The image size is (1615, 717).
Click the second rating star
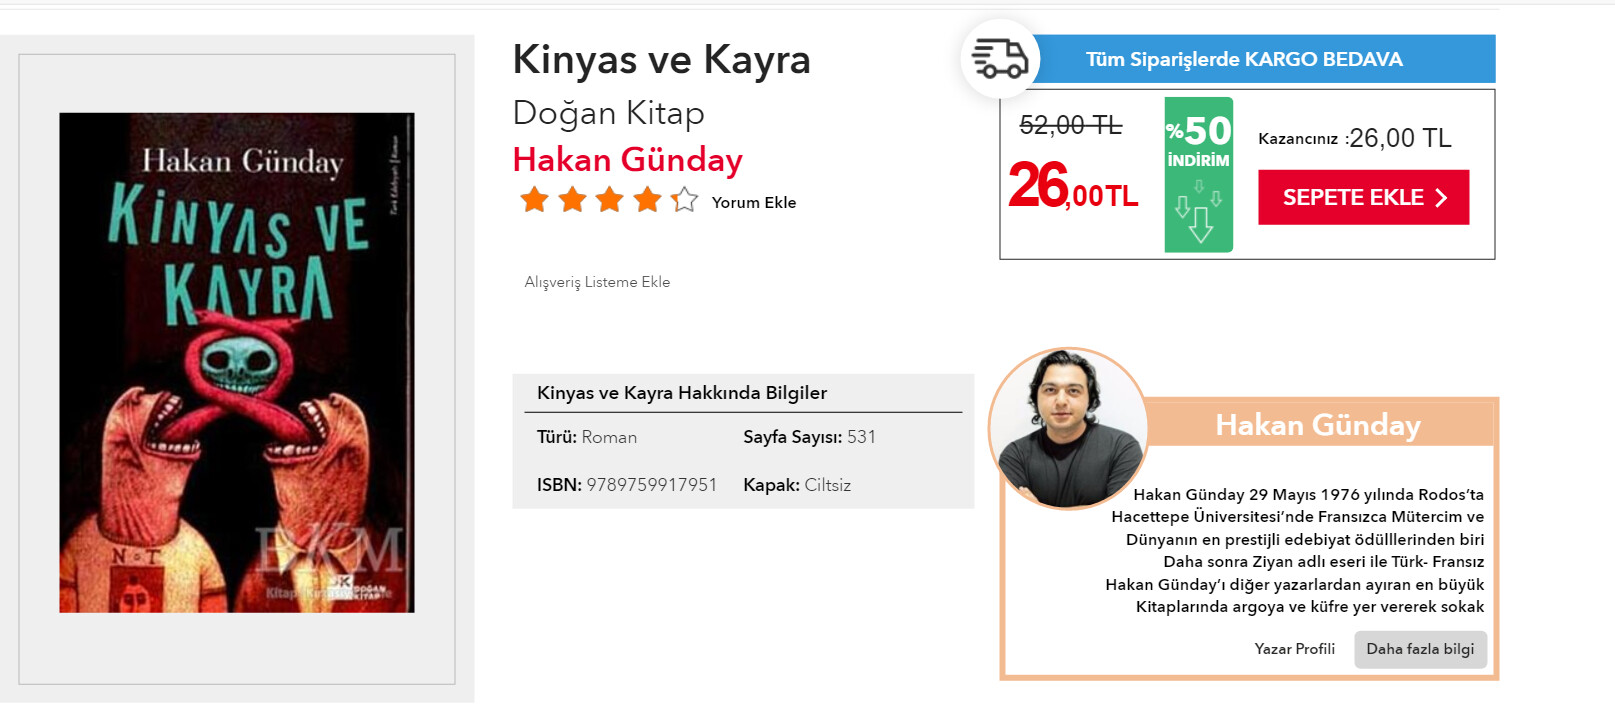pyautogui.click(x=572, y=200)
